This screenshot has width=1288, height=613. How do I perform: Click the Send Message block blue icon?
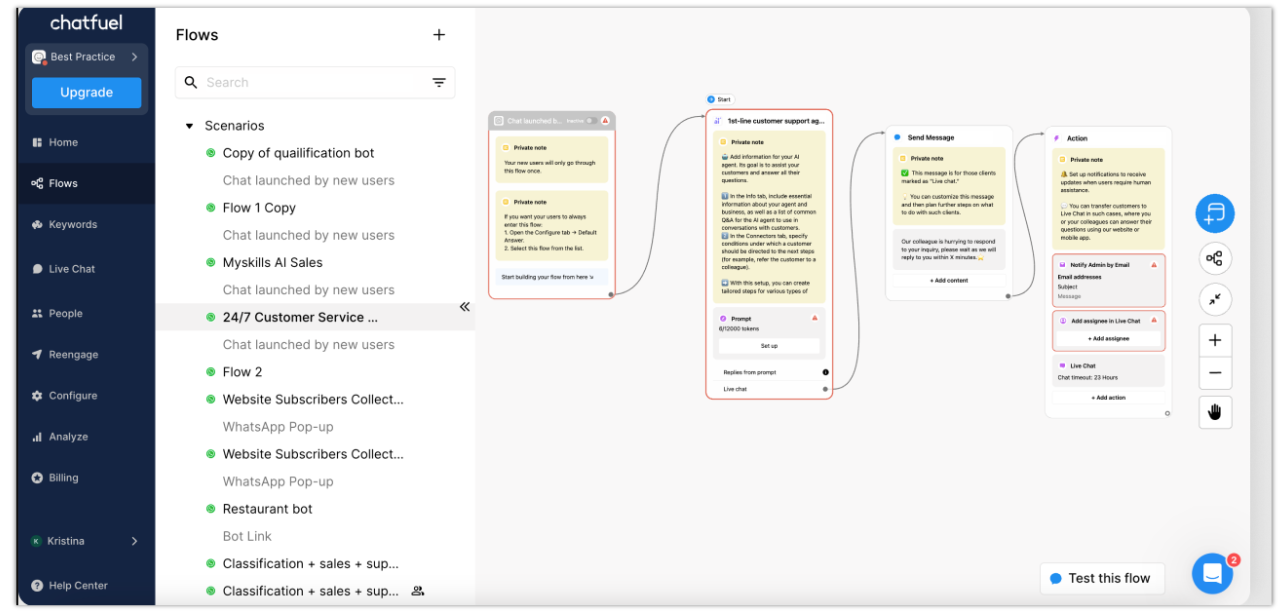coord(897,138)
